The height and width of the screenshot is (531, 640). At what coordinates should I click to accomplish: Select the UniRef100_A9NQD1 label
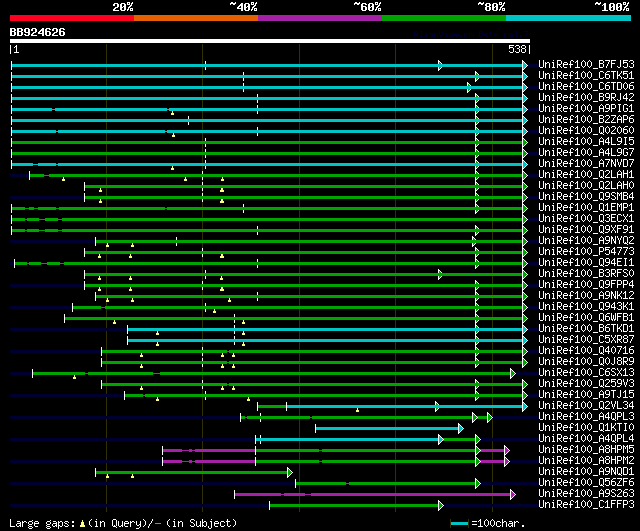point(586,472)
